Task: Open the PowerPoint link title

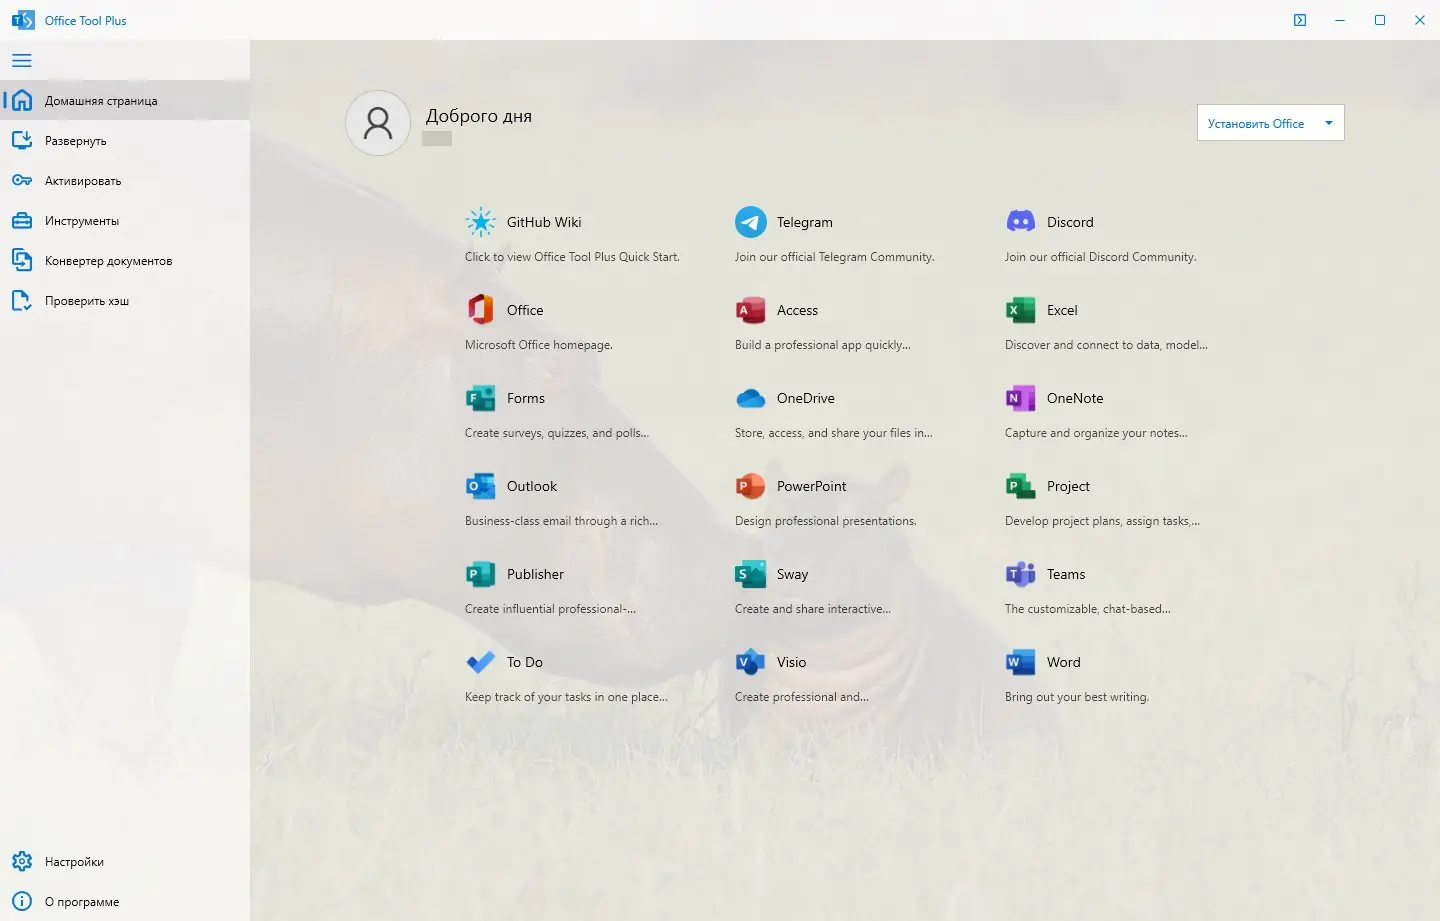Action: click(812, 486)
